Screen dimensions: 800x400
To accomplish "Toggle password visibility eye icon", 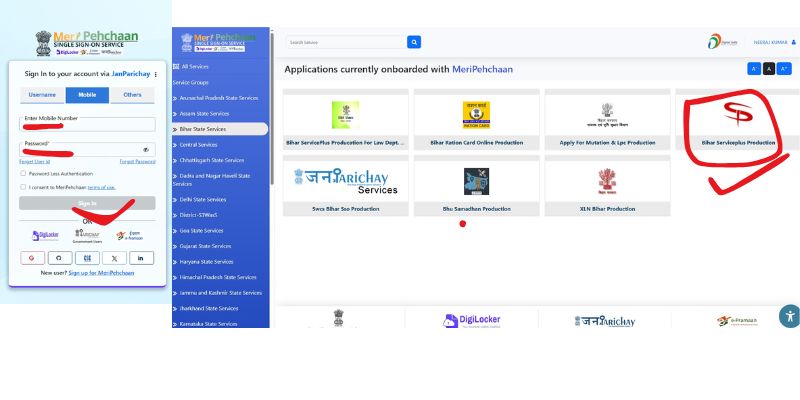I will (x=146, y=150).
